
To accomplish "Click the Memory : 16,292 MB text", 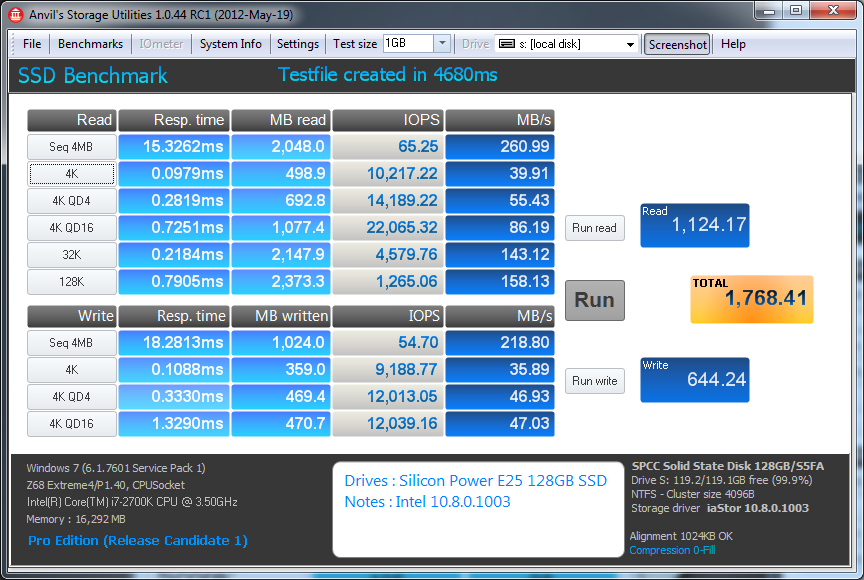I will coord(76,519).
